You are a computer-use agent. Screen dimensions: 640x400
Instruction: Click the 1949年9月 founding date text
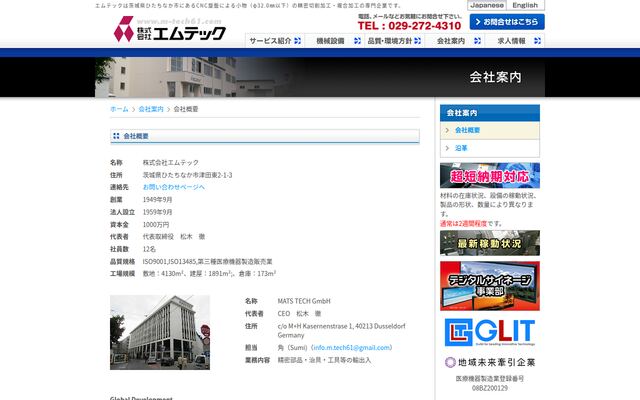pos(157,200)
